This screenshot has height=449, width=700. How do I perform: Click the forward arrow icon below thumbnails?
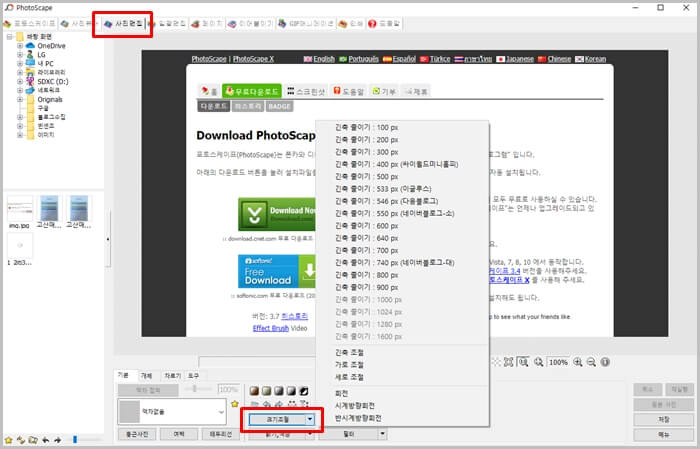pos(58,440)
